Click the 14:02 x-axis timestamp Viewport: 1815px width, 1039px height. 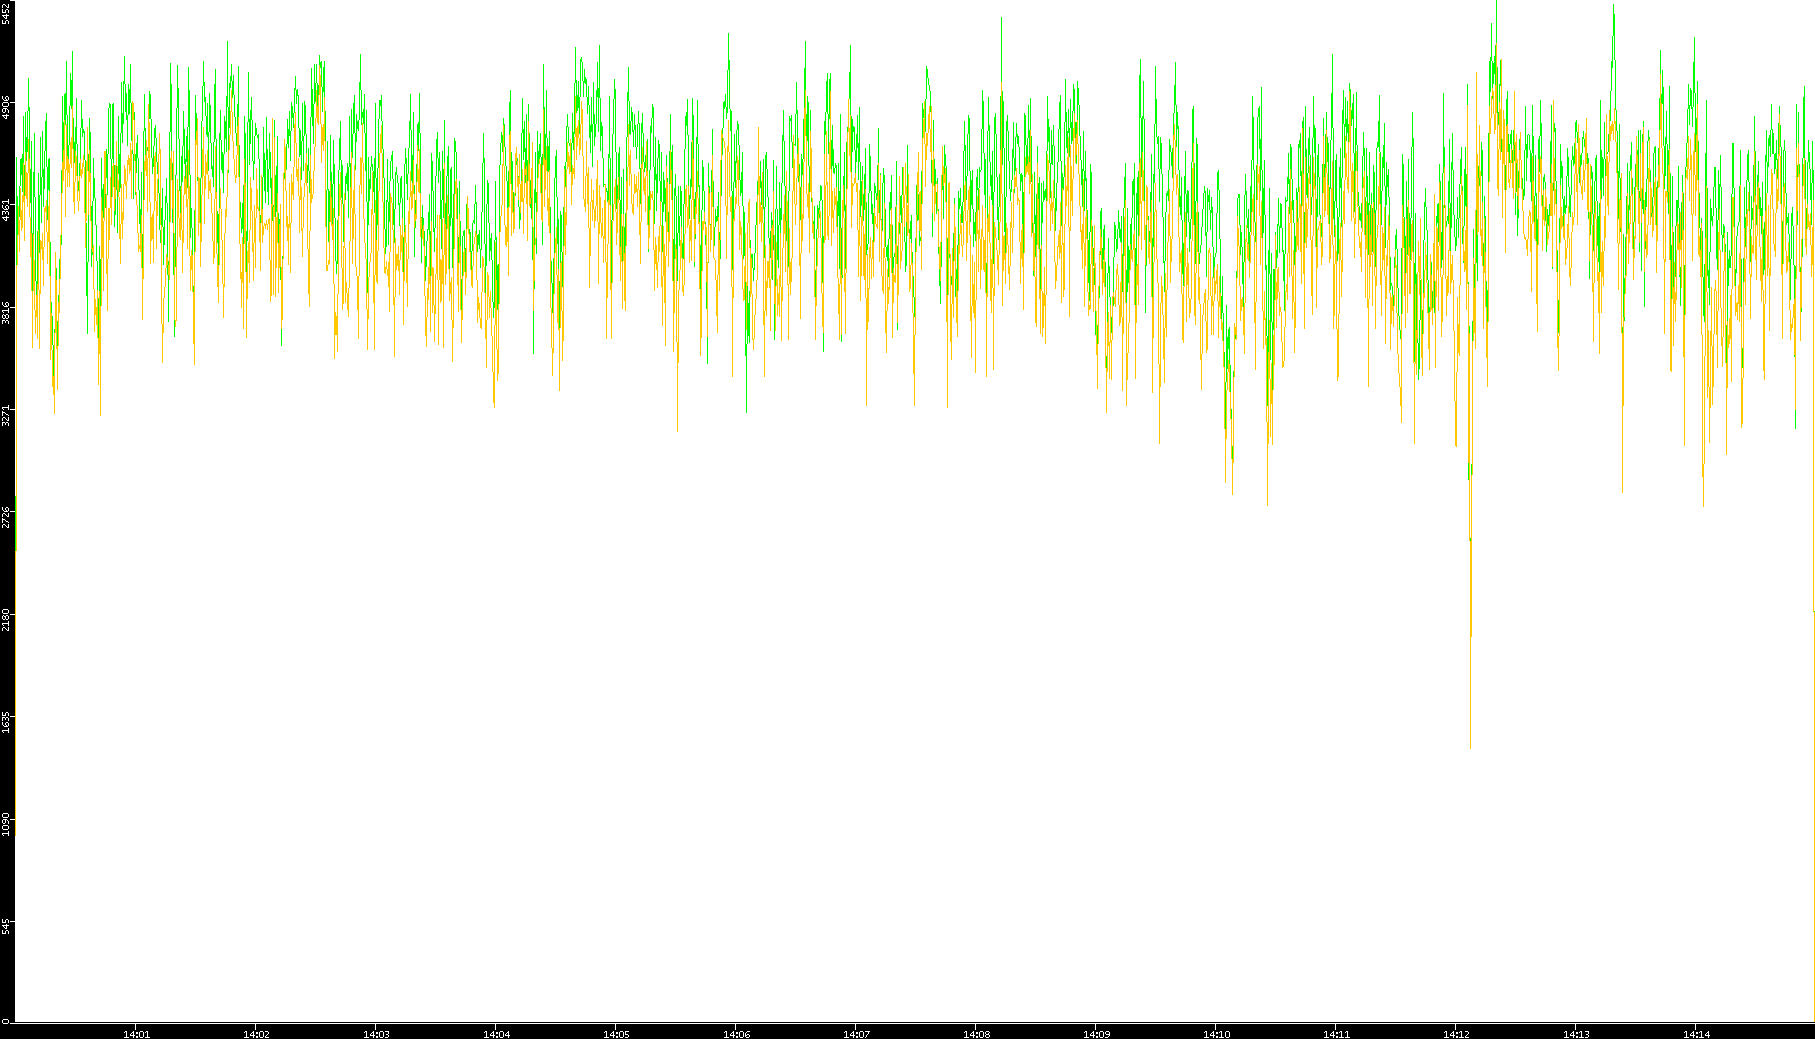(256, 1033)
